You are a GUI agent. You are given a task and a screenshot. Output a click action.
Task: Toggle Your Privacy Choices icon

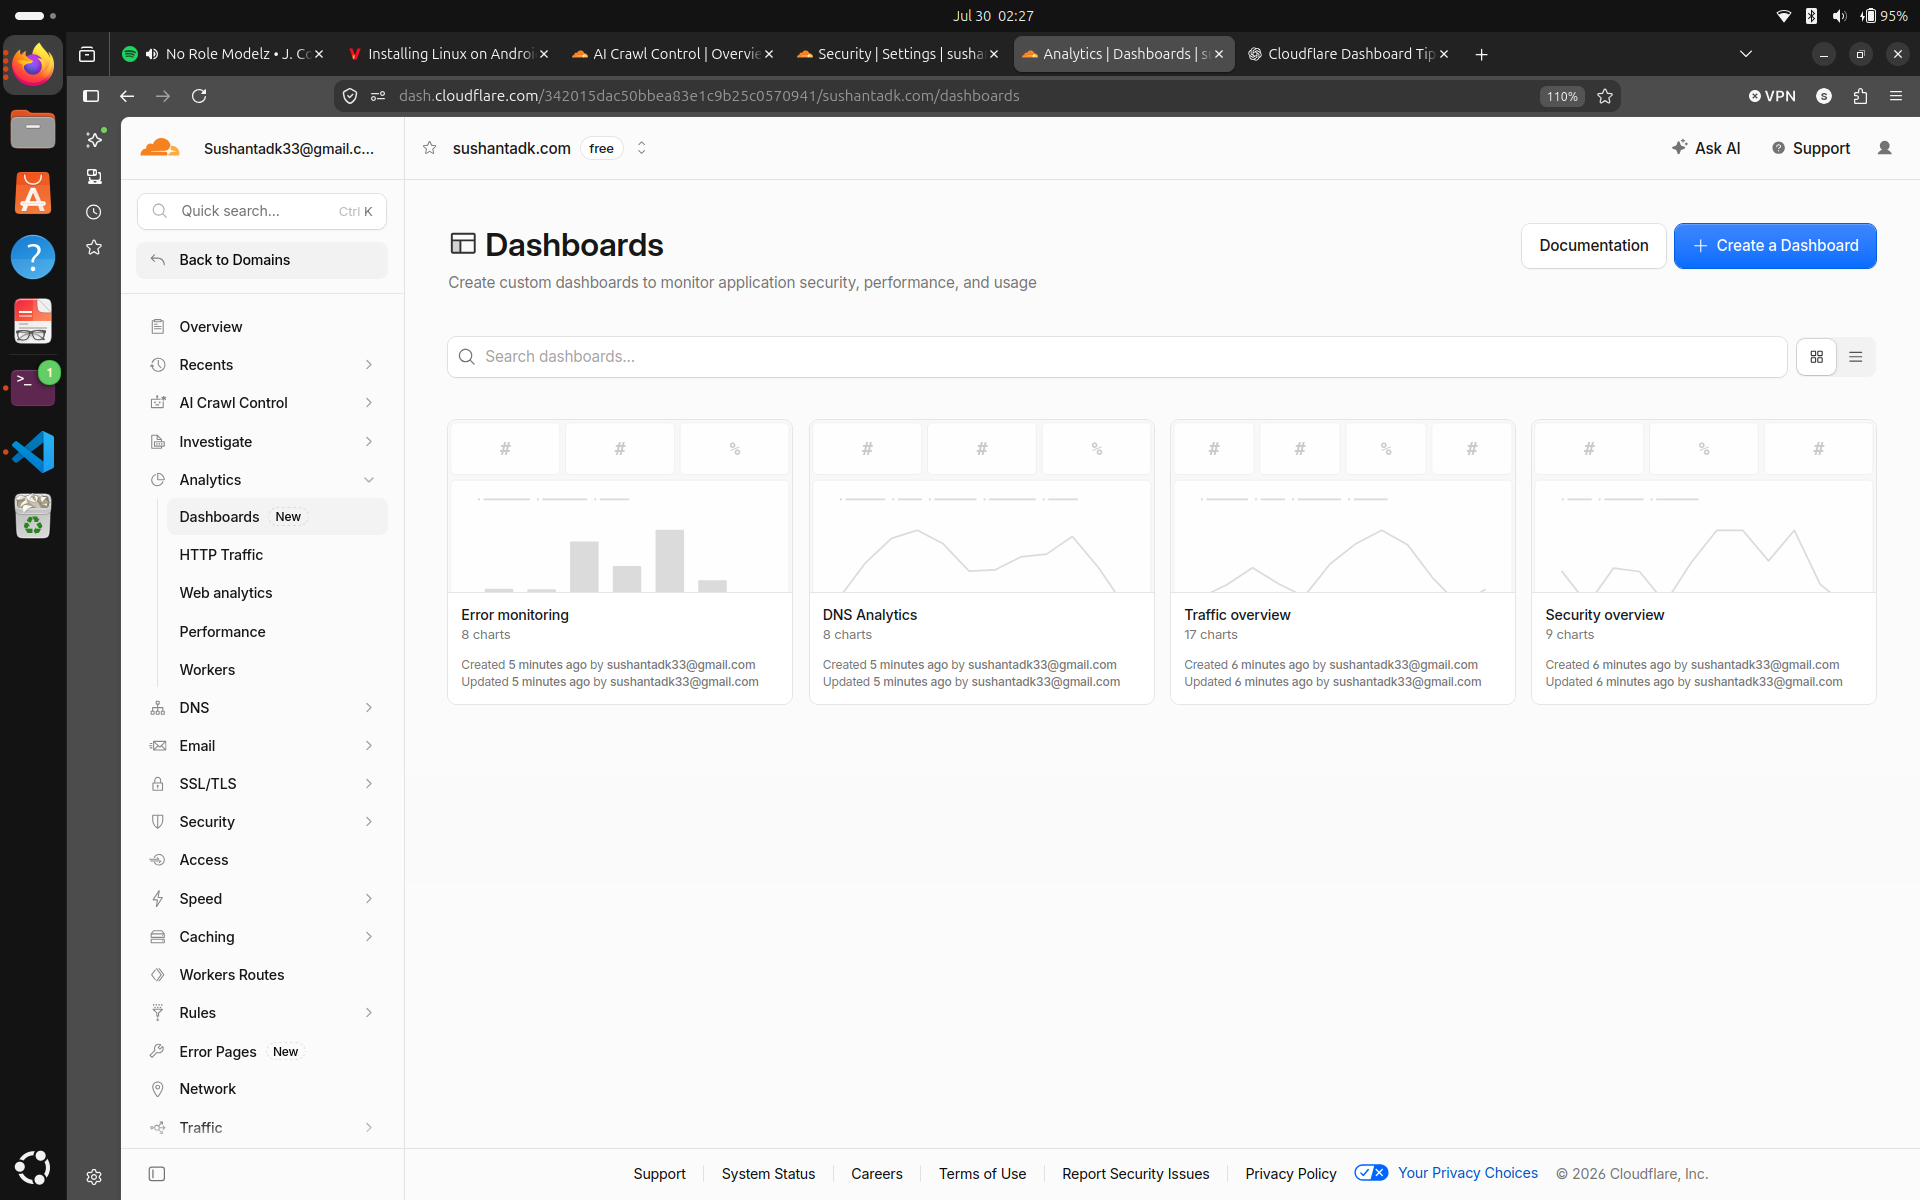(1371, 1173)
